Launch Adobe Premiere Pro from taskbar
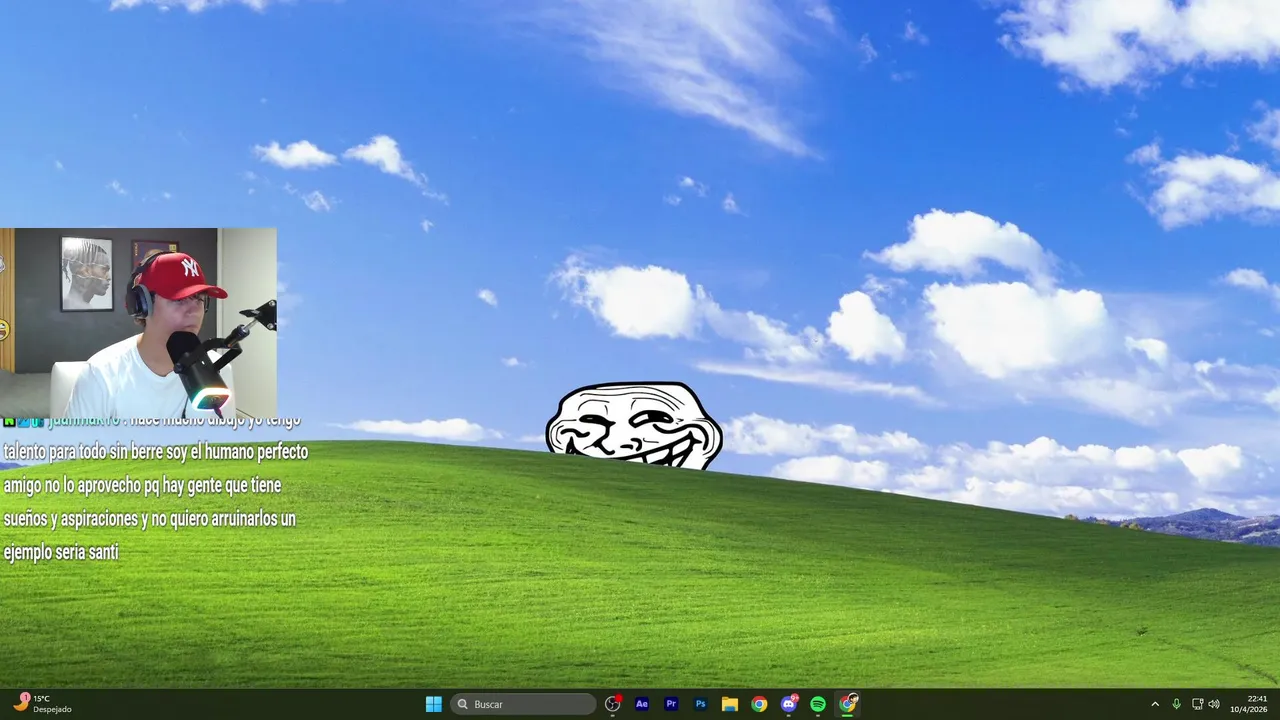This screenshot has height=720, width=1280. (x=671, y=704)
